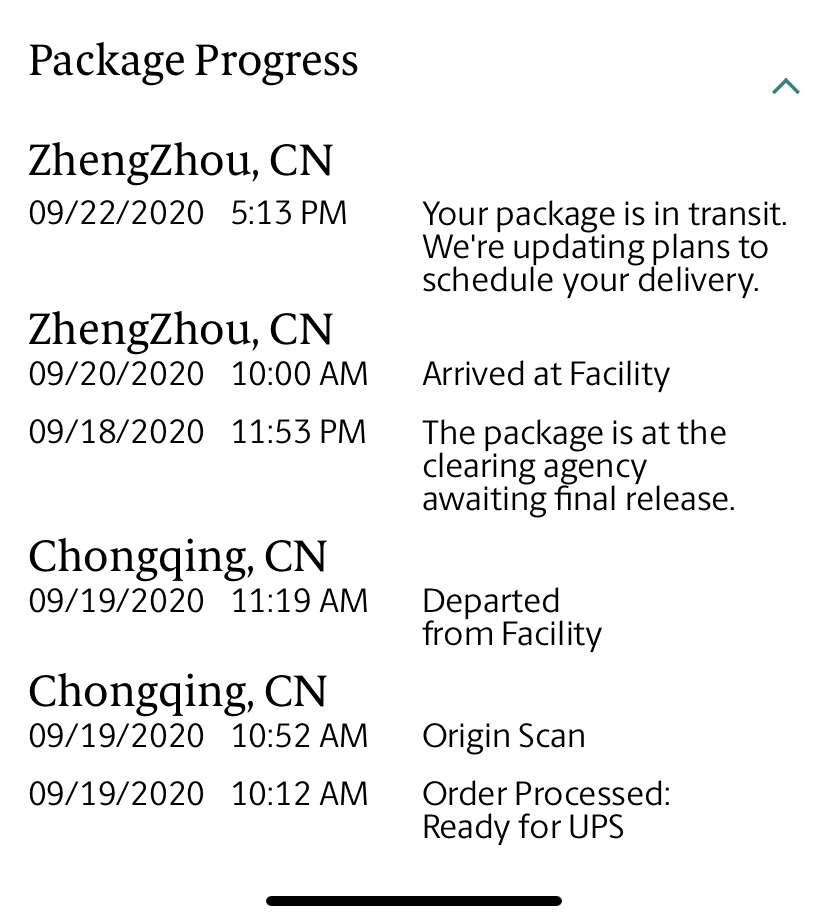Select the second ZhengZhou, CN location heading

[181, 330]
